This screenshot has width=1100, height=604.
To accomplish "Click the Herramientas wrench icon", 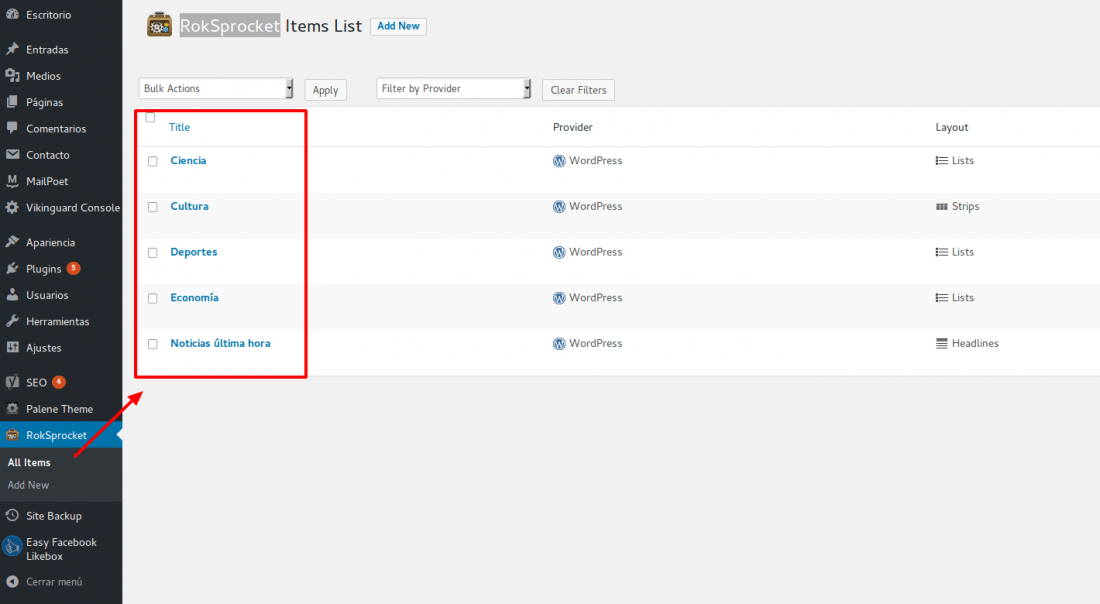I will point(12,321).
